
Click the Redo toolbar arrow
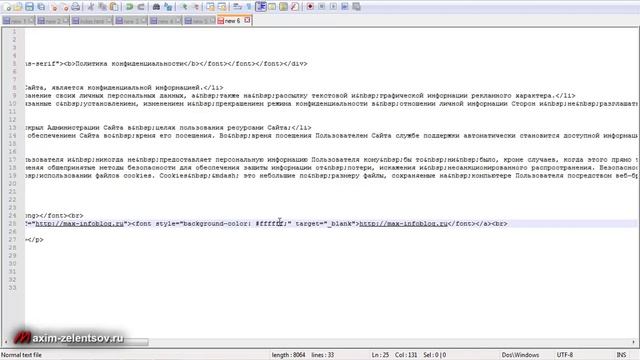pyautogui.click(x=141, y=7)
